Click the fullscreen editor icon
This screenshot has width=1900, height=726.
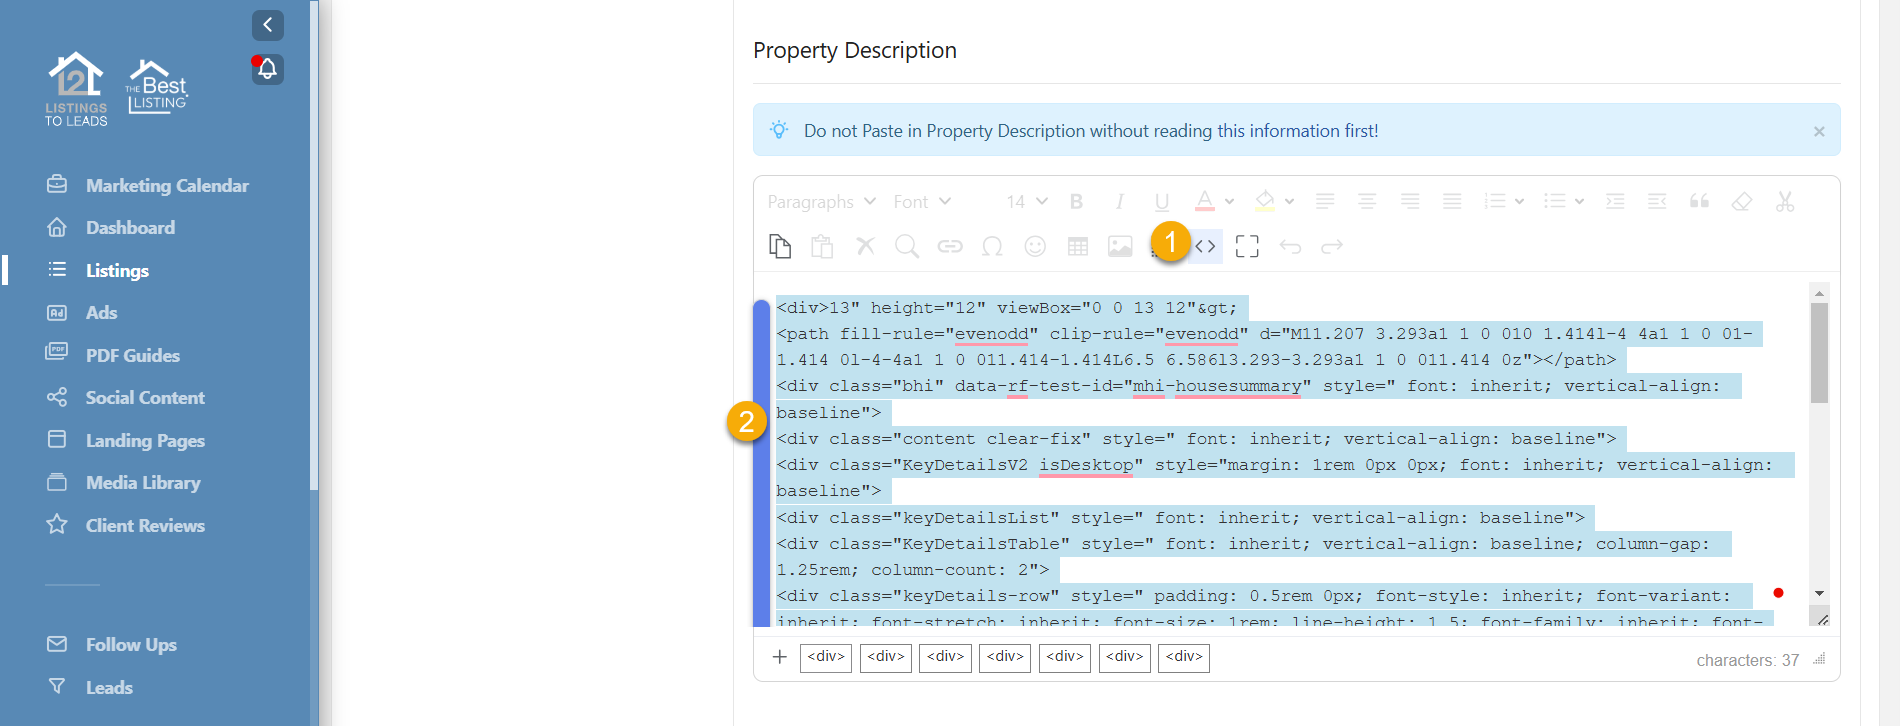tap(1247, 246)
